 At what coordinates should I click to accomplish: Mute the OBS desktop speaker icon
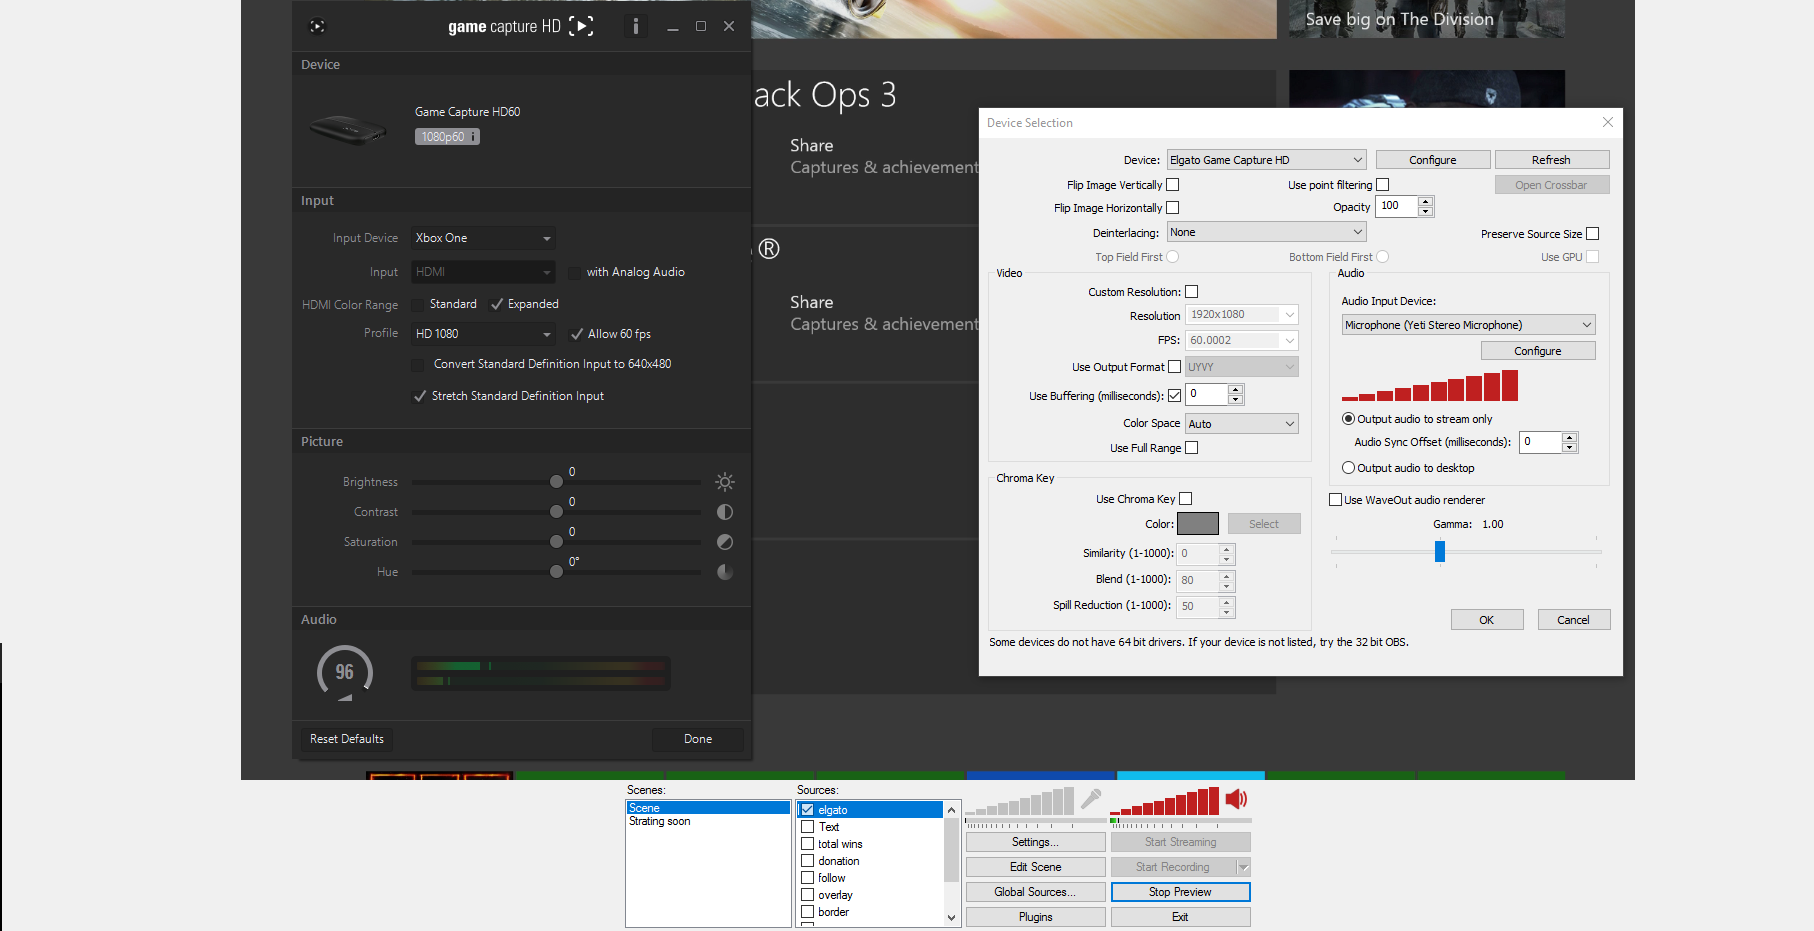pos(1237,799)
